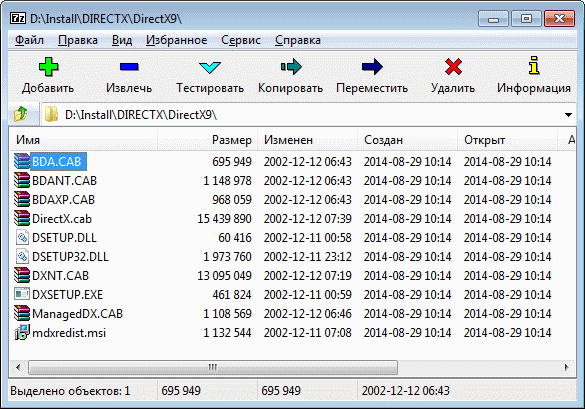
Task: Click the left scroll arrow
Action: (18, 367)
